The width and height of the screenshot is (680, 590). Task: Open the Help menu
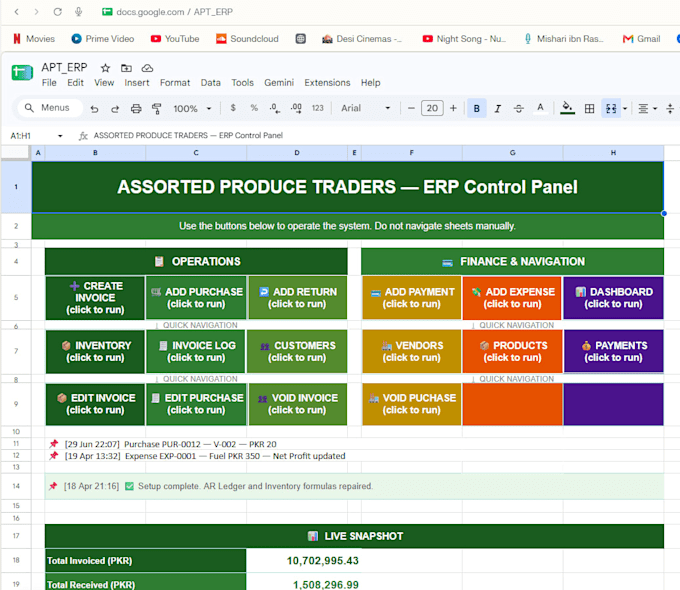click(370, 82)
